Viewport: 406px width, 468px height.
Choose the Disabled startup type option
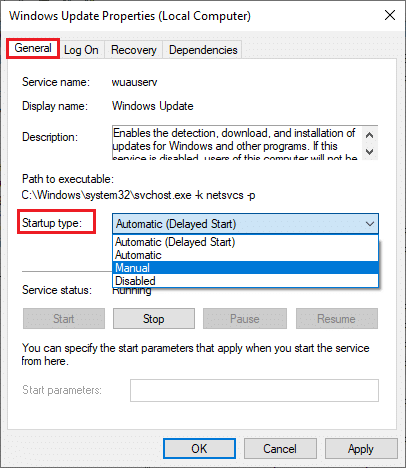click(x=246, y=281)
